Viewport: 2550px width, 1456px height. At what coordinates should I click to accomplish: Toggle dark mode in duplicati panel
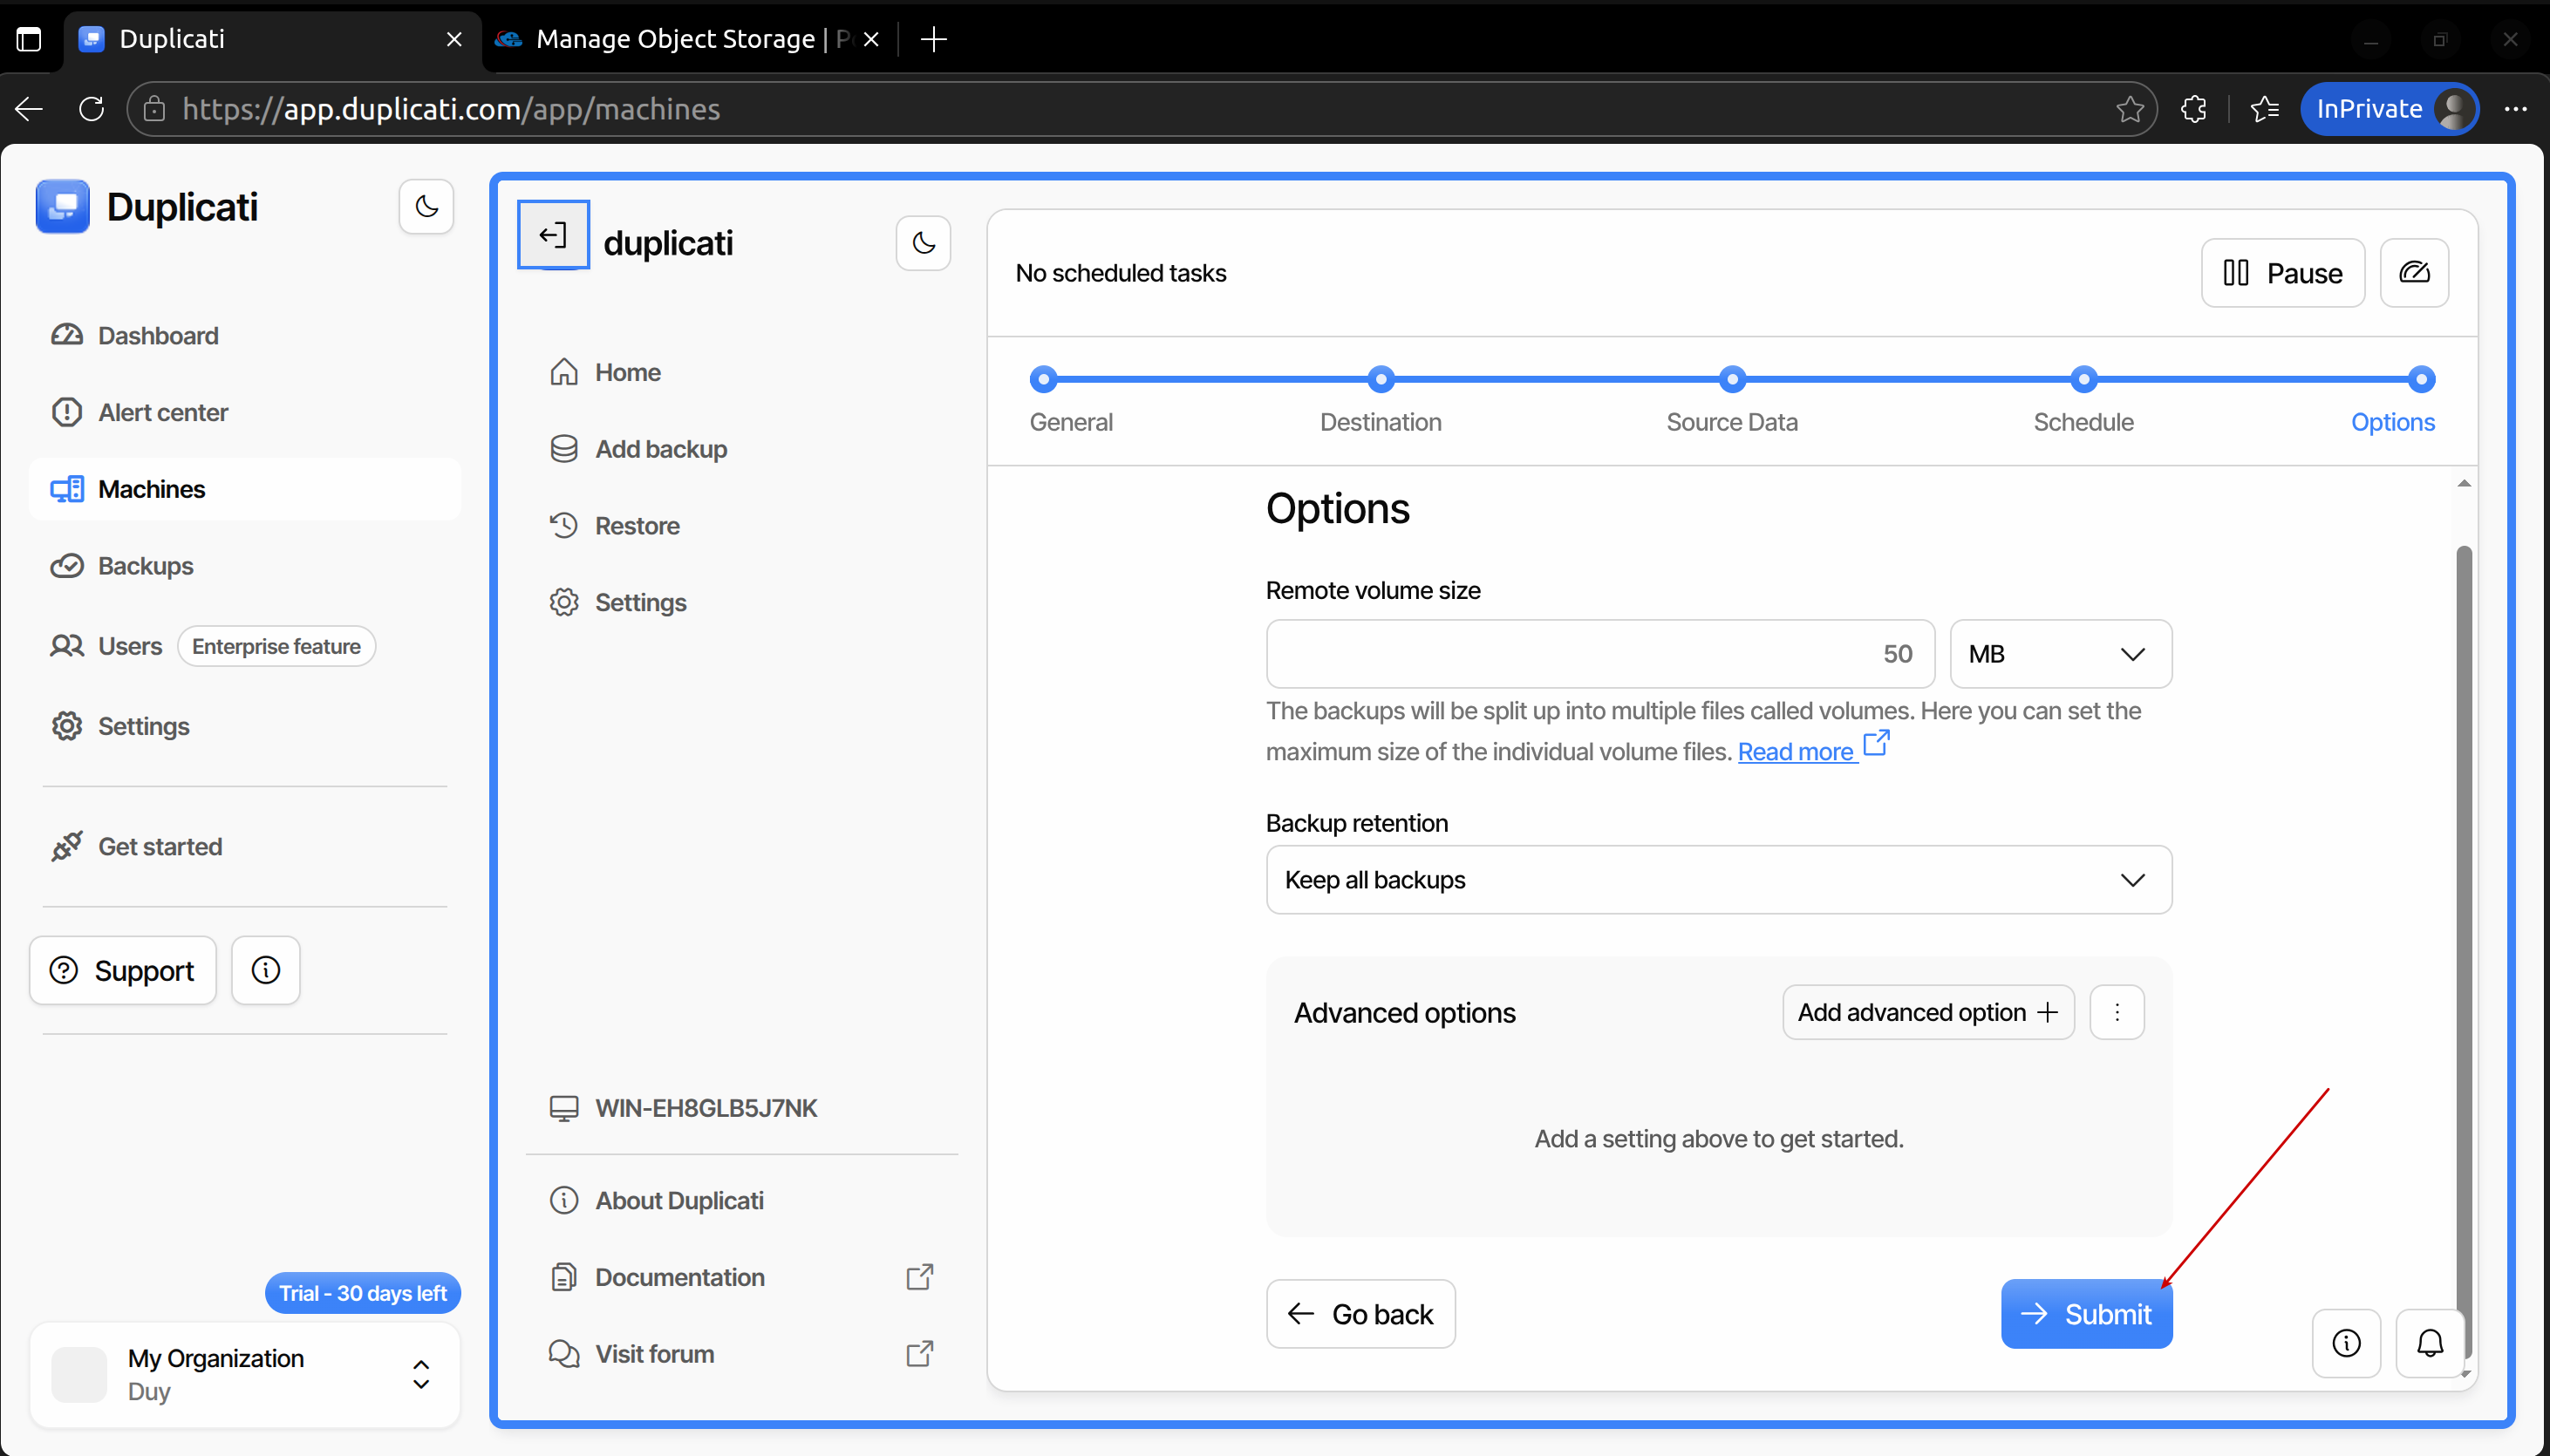(923, 243)
